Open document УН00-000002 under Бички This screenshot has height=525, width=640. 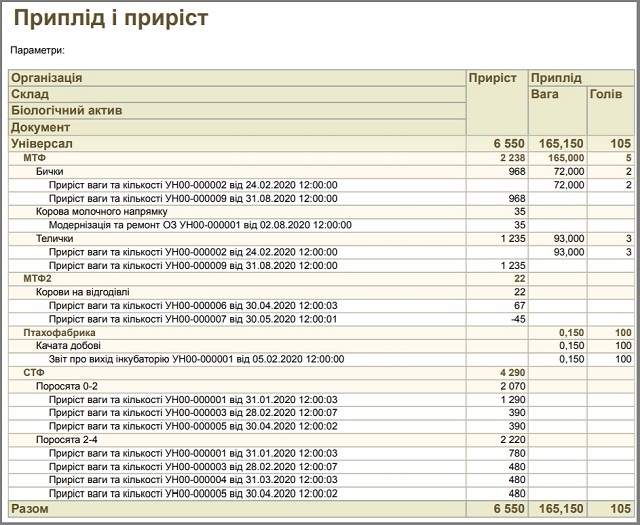[x=193, y=185]
